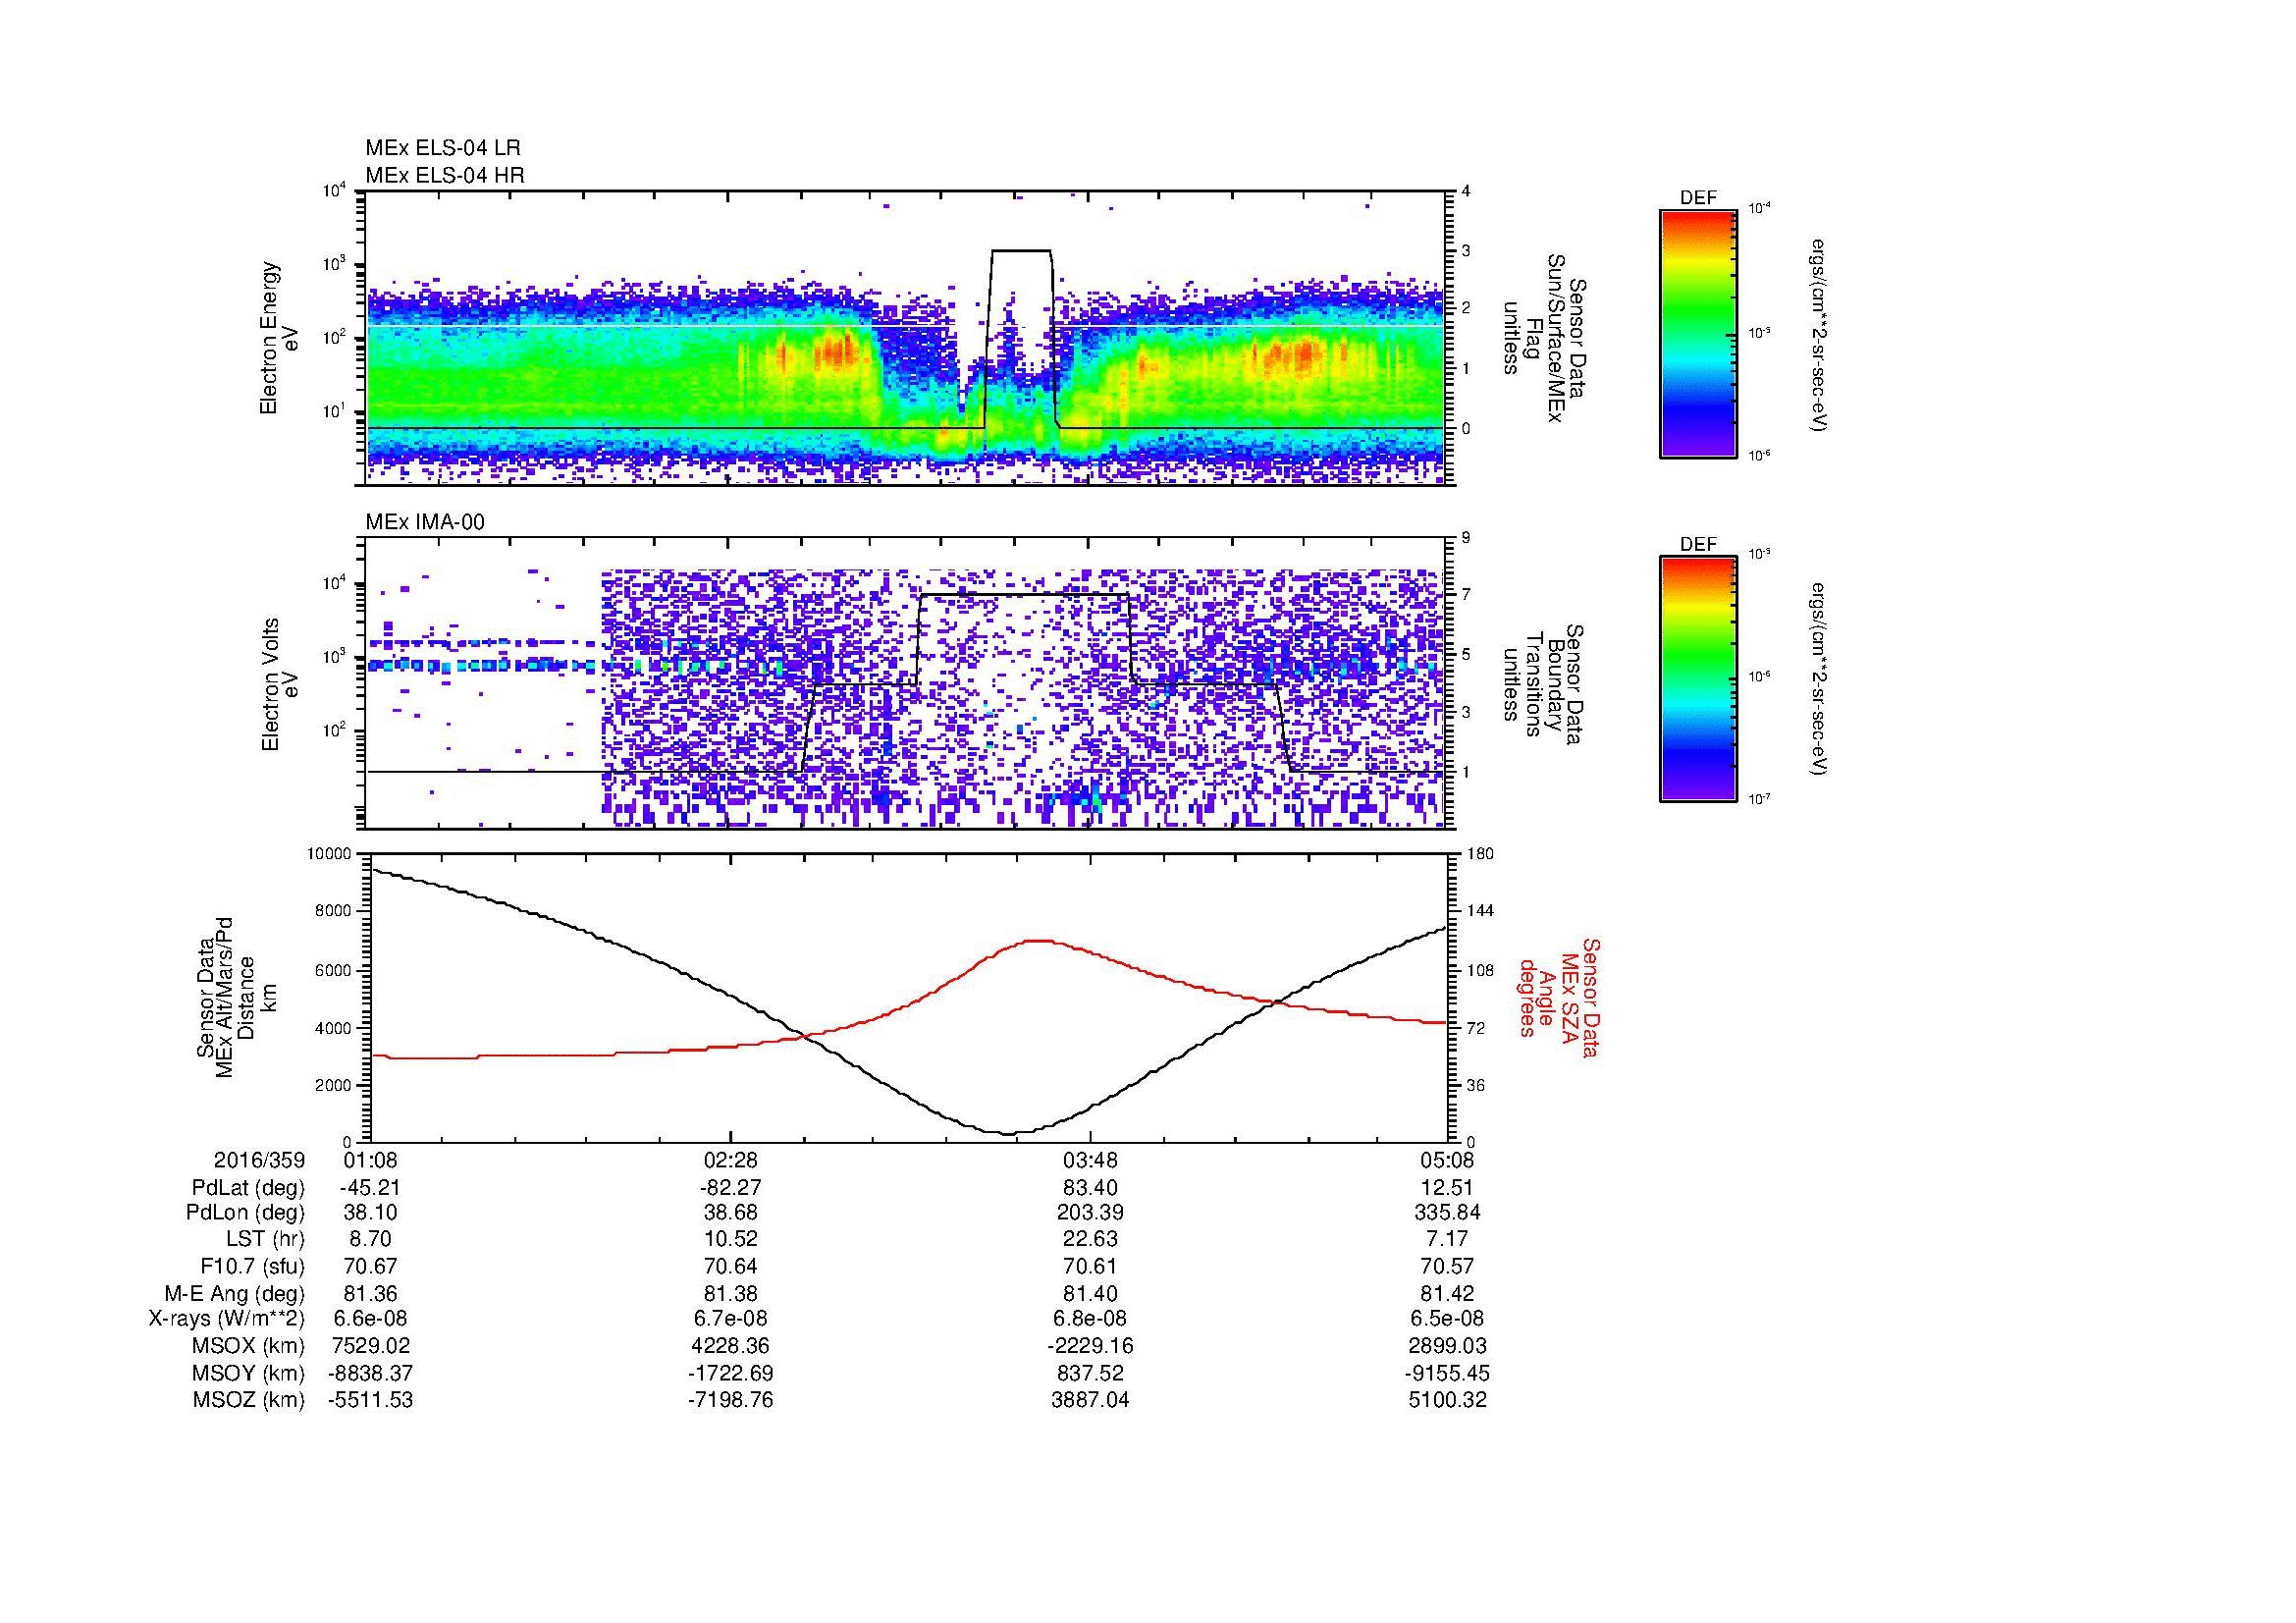
Task: Click the 'PdLon (deg)' row label
Action: (x=245, y=1213)
